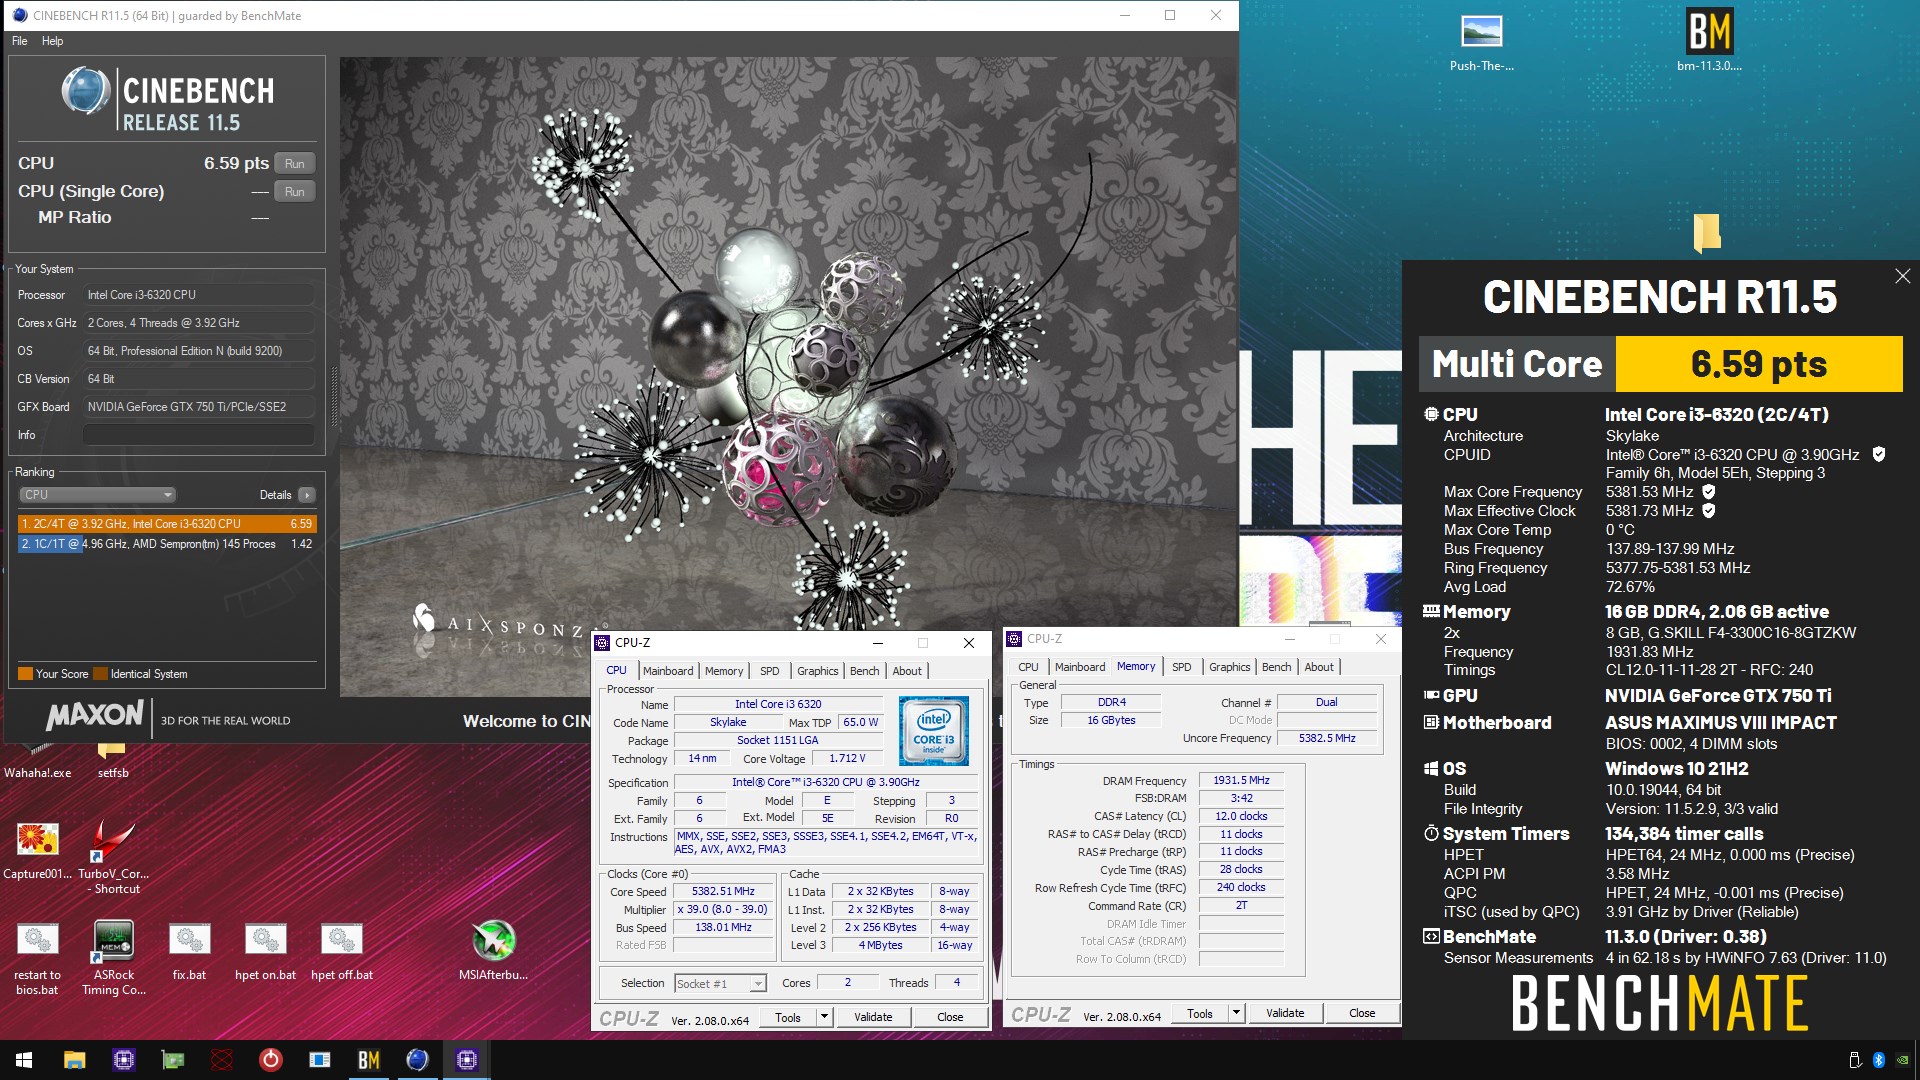Run the CPU (Single Core) test
This screenshot has width=1920, height=1080.
tap(294, 191)
